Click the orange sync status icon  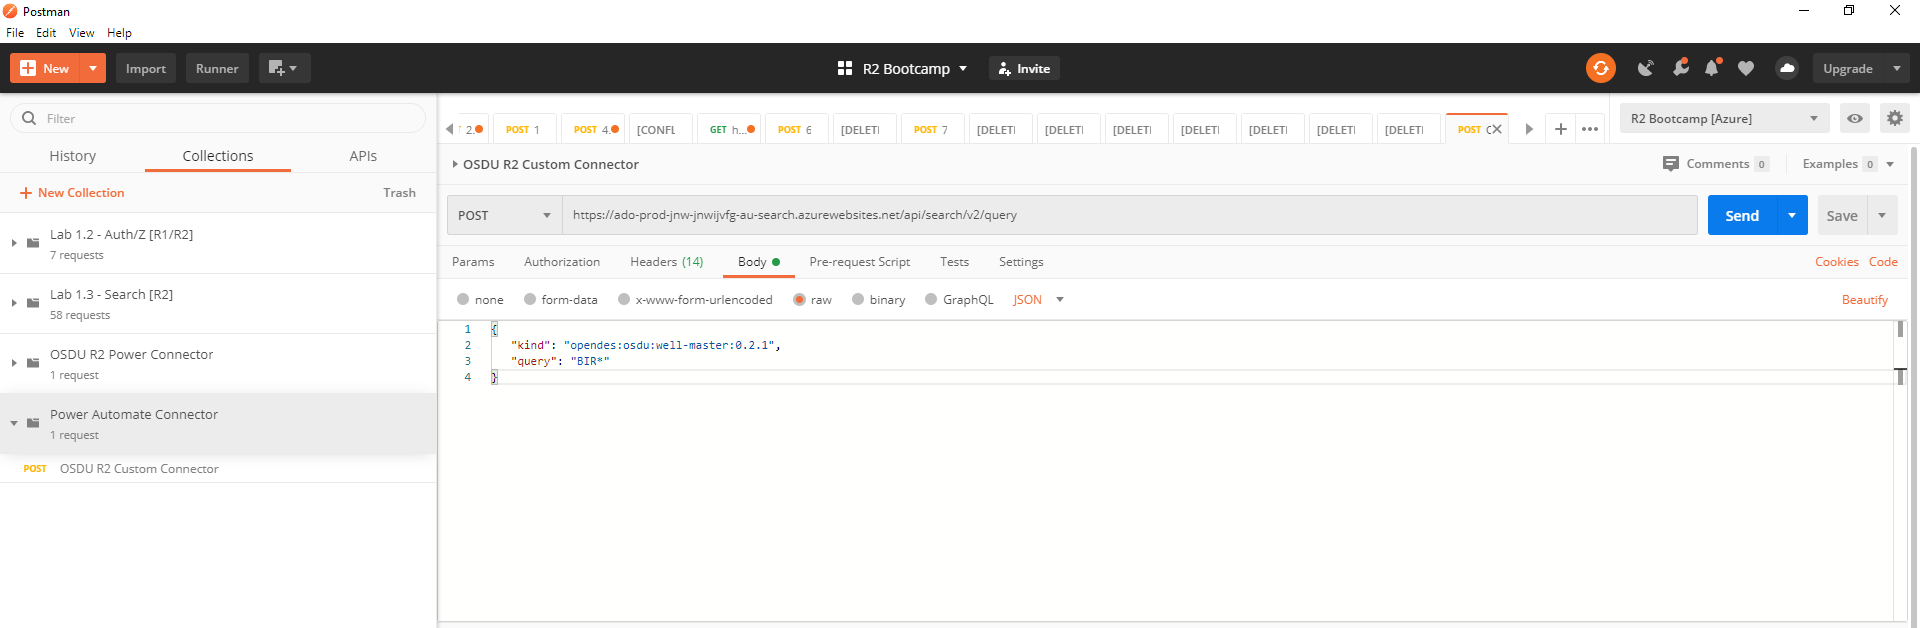[1600, 68]
